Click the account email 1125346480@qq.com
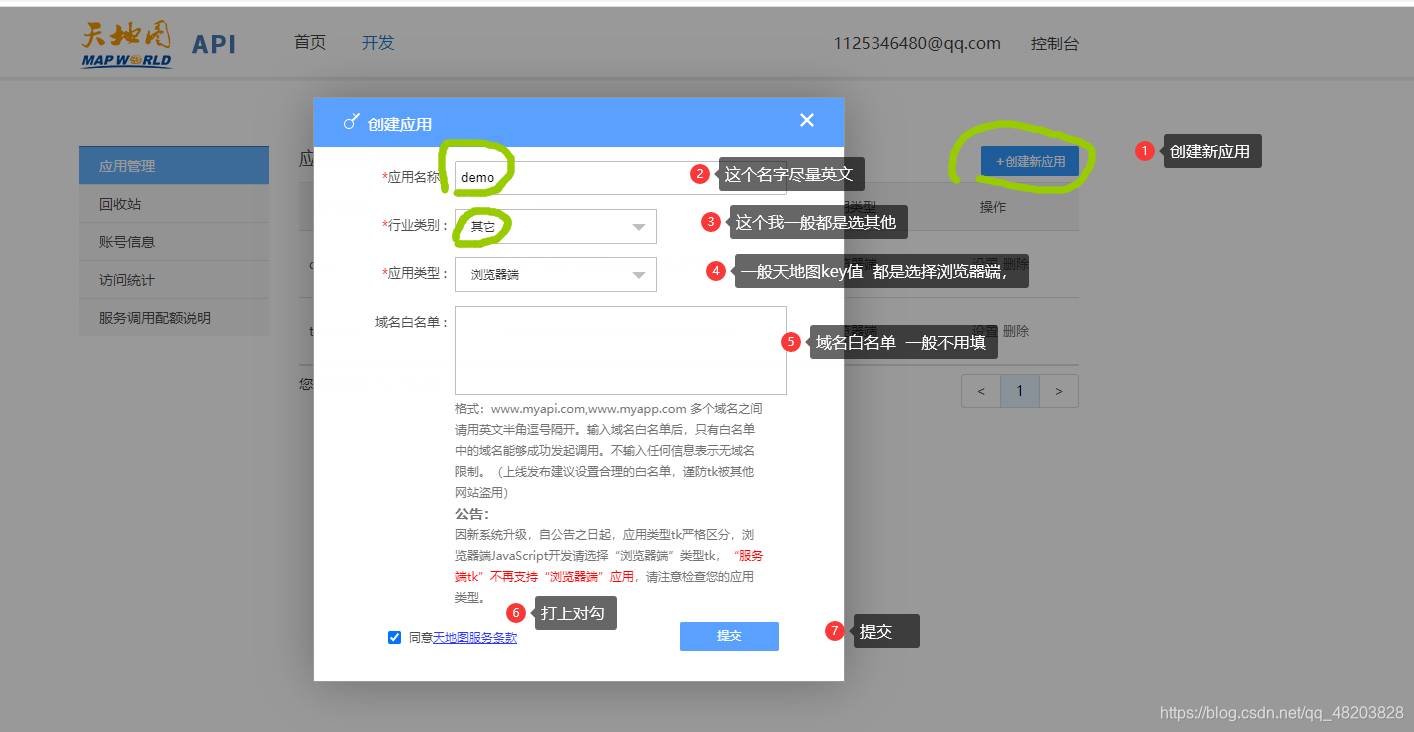This screenshot has width=1414, height=732. 917,44
